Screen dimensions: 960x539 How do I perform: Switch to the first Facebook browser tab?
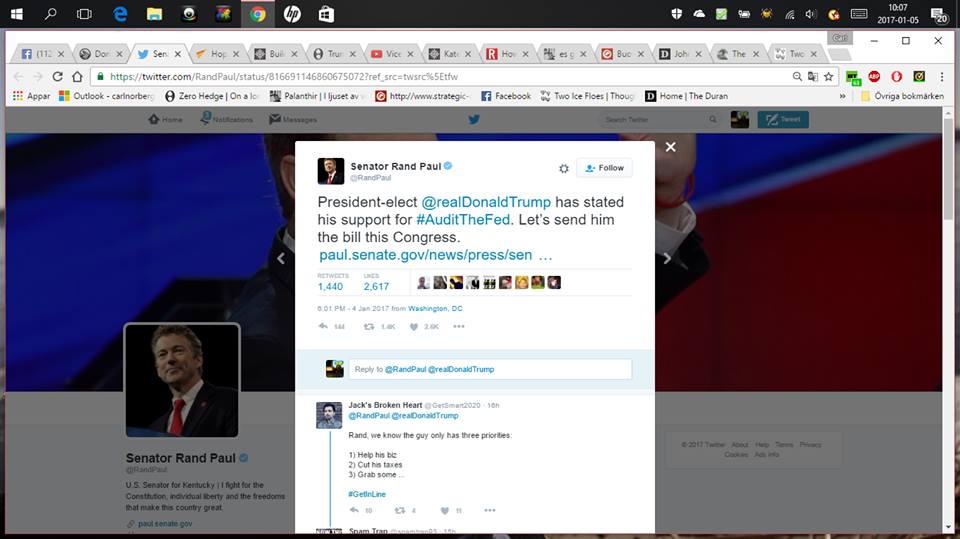tap(36, 54)
